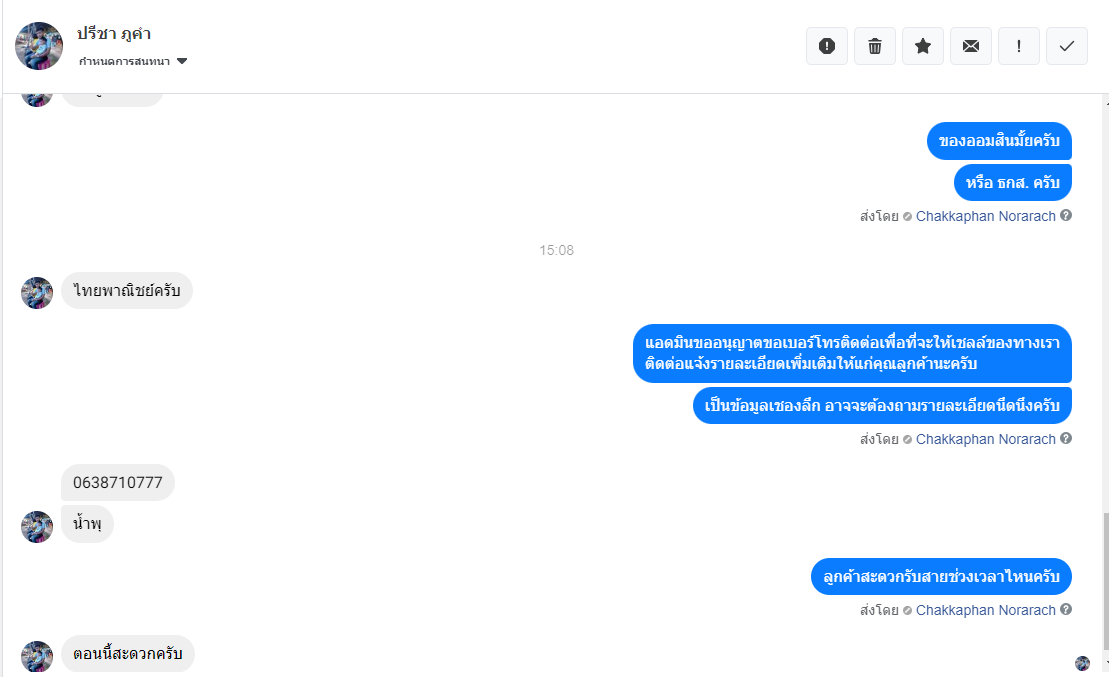Viewport: 1109px width, 677px height.
Task: Delete conversation using trash icon
Action: tap(875, 46)
